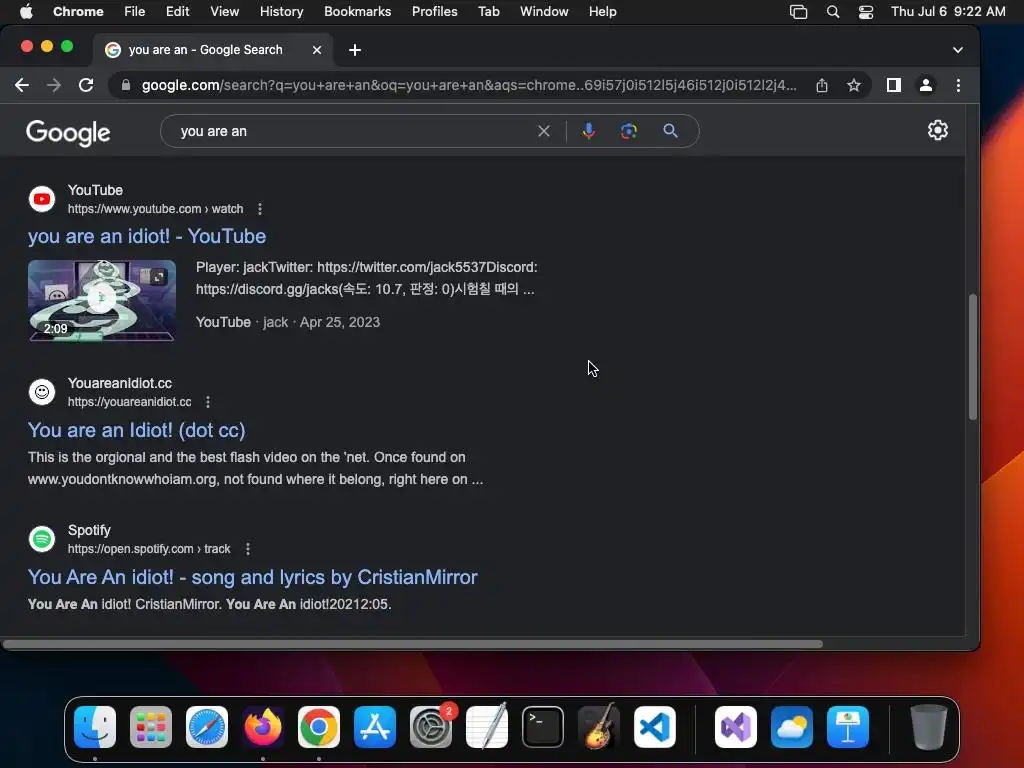Select the 'you are an - Google Search' tab
The width and height of the screenshot is (1024, 768).
(x=213, y=50)
